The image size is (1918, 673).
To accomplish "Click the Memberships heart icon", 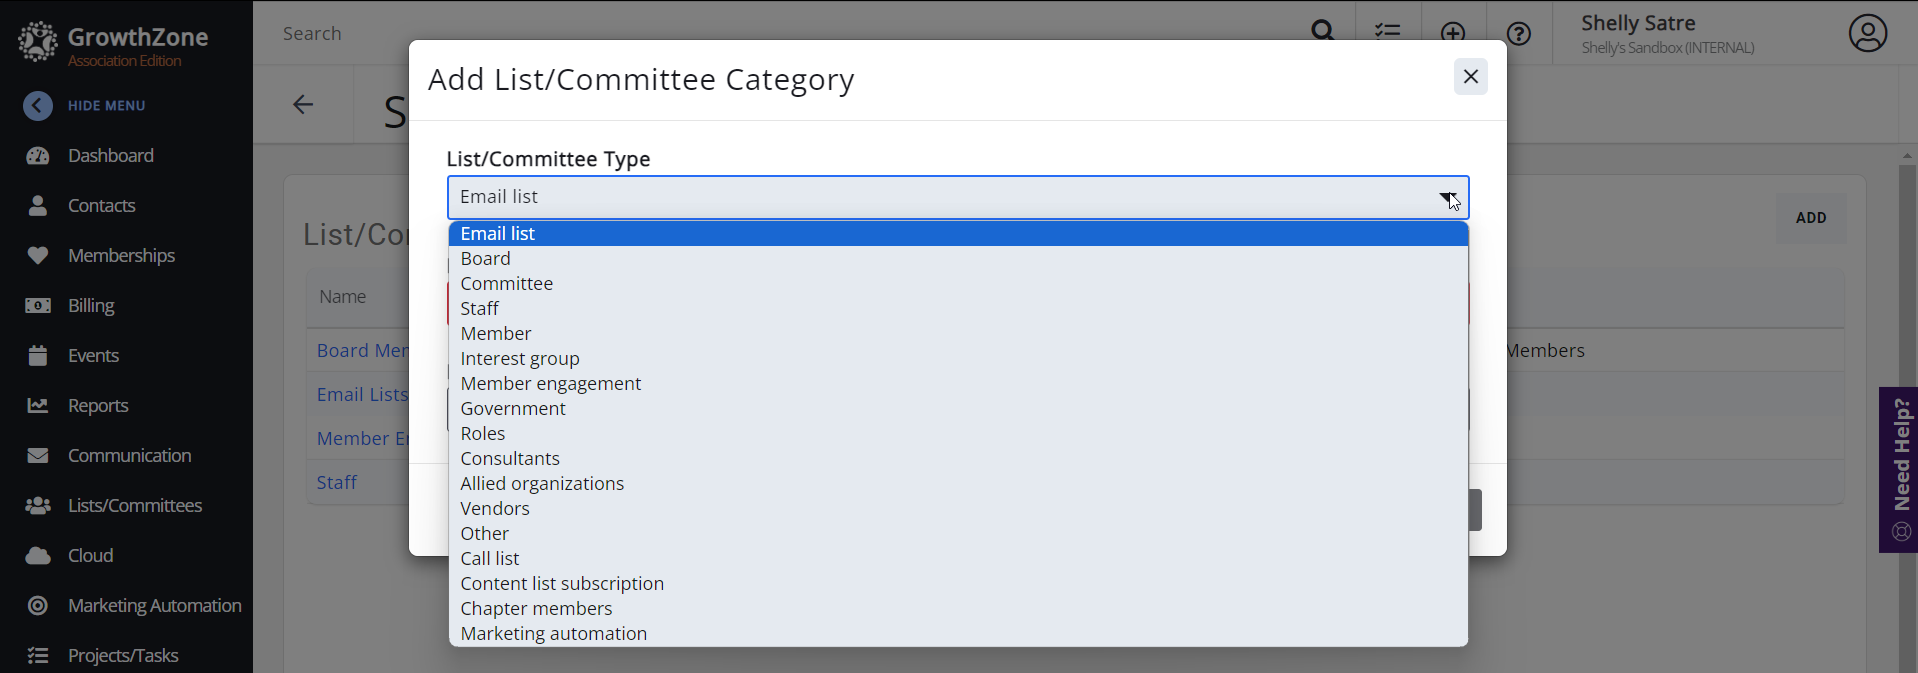I will click(38, 256).
